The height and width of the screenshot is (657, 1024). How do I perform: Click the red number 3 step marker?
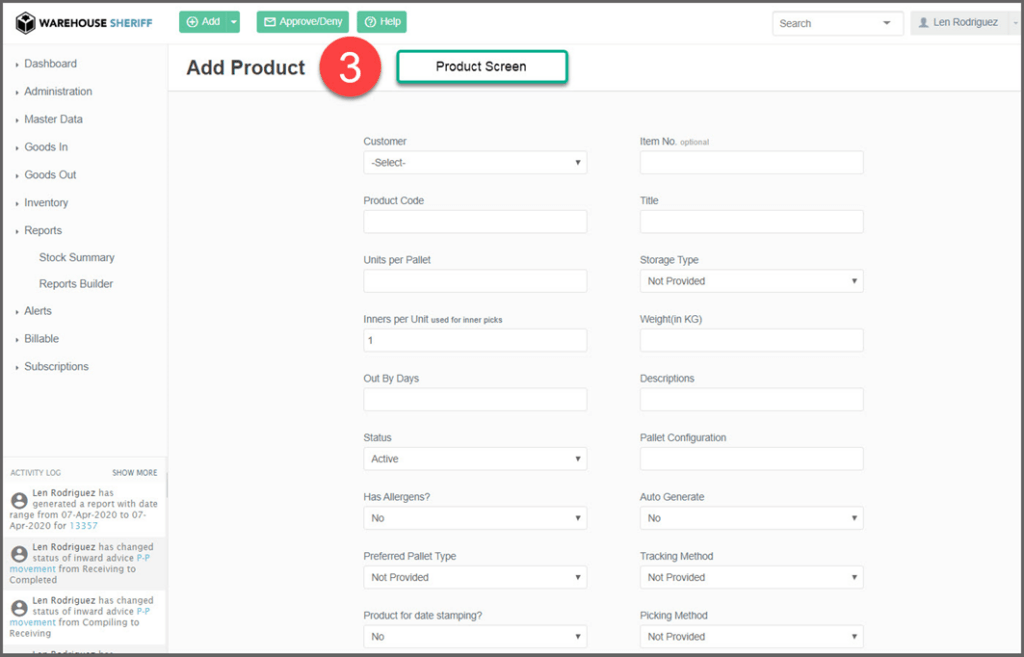[x=349, y=68]
